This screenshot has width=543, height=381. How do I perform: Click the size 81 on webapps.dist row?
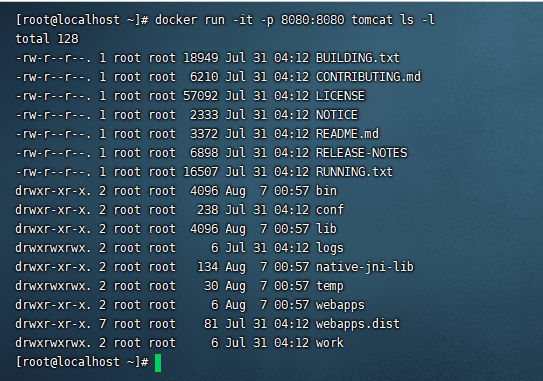(x=211, y=324)
